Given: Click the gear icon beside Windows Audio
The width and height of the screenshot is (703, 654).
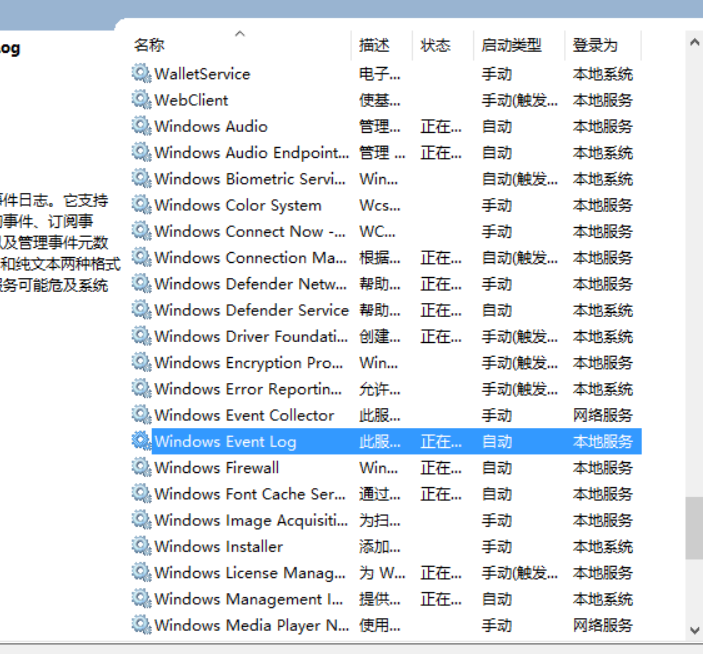Looking at the screenshot, I should click(141, 126).
